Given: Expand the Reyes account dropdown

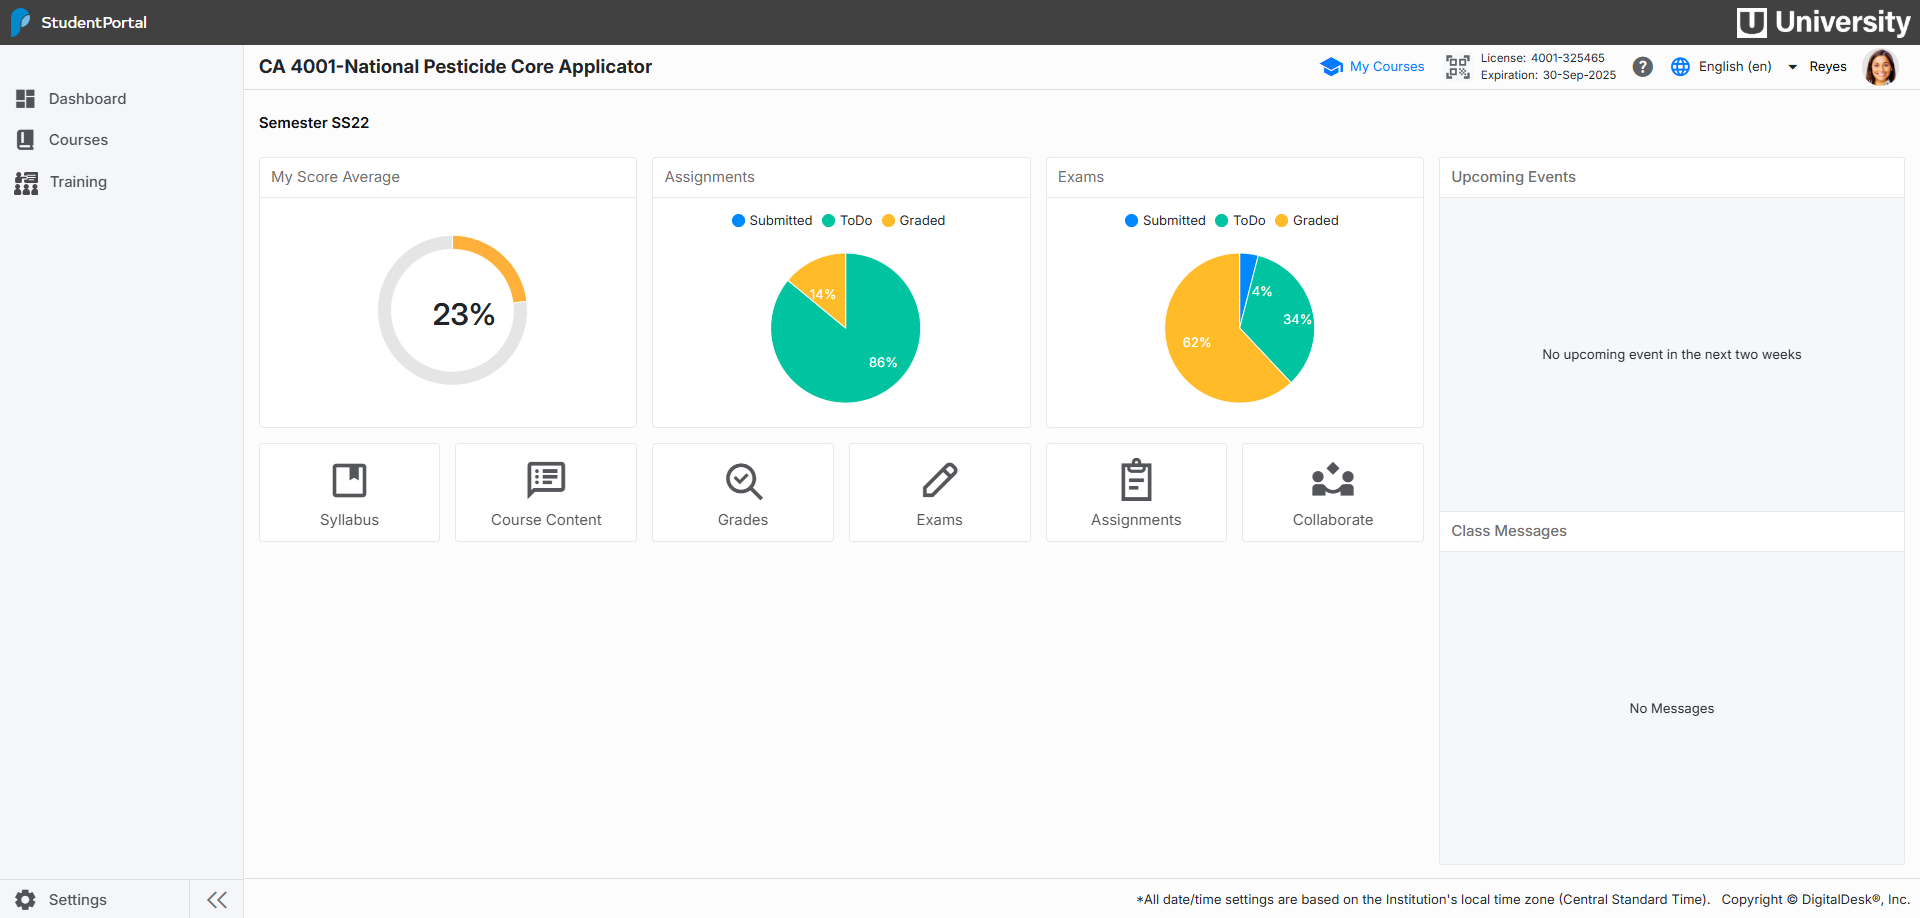Looking at the screenshot, I should 1829,66.
